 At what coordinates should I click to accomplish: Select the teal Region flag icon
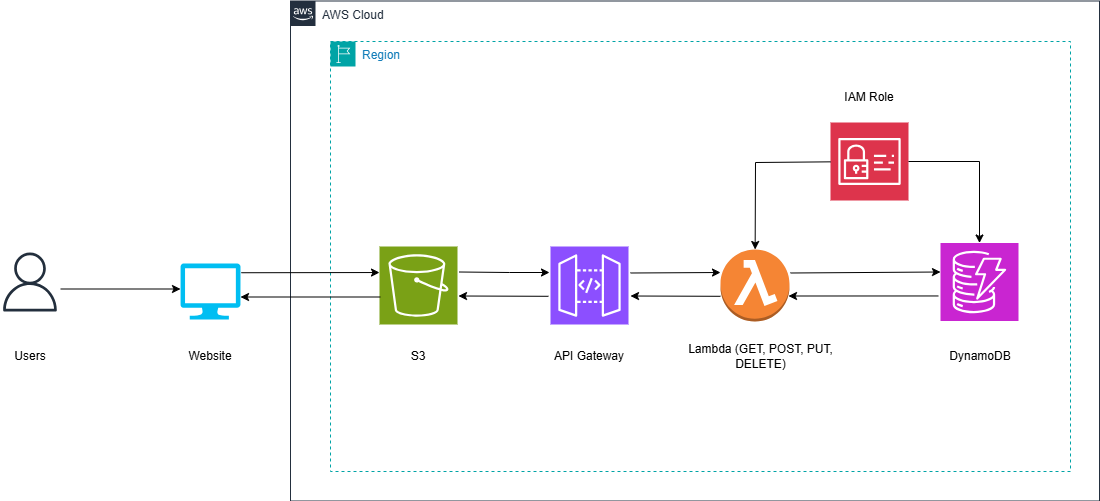343,54
